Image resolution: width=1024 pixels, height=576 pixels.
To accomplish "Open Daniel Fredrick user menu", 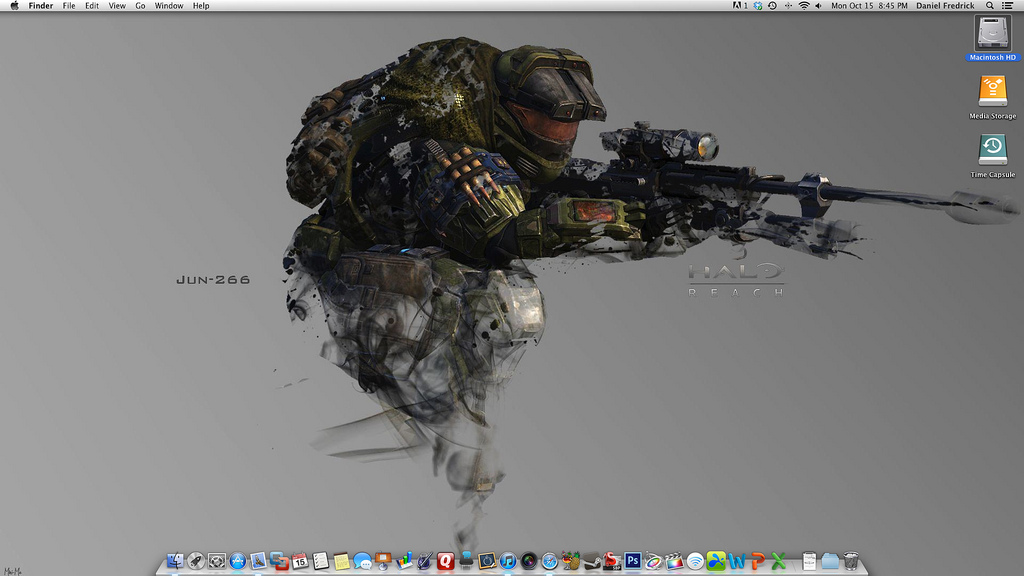I will [x=945, y=5].
